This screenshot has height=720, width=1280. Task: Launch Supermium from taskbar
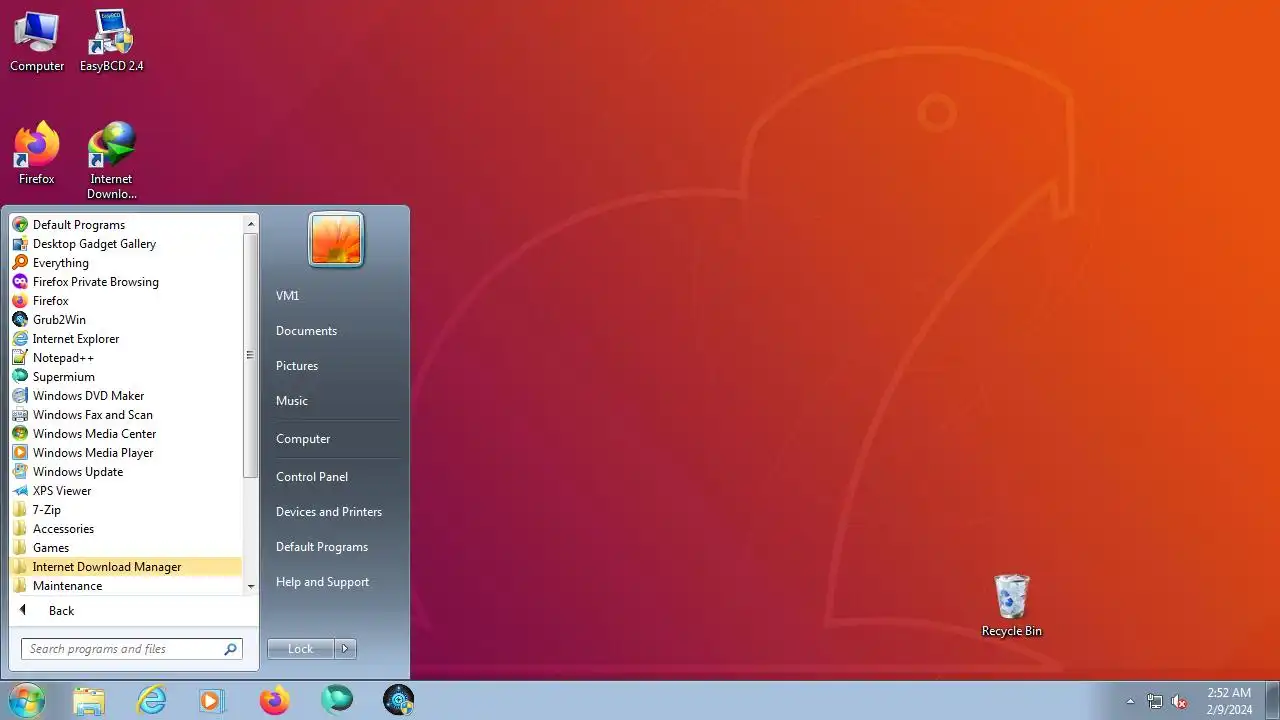tap(337, 701)
